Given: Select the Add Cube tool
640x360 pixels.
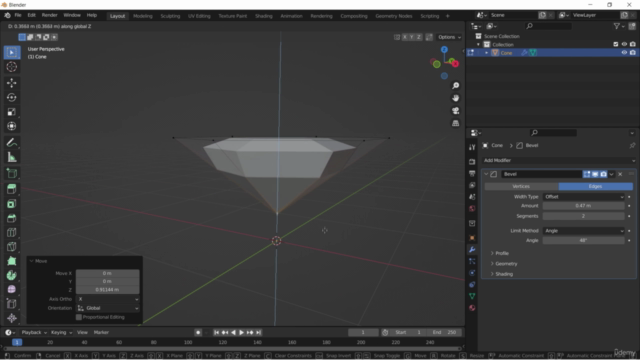Looking at the screenshot, I should 11,173.
